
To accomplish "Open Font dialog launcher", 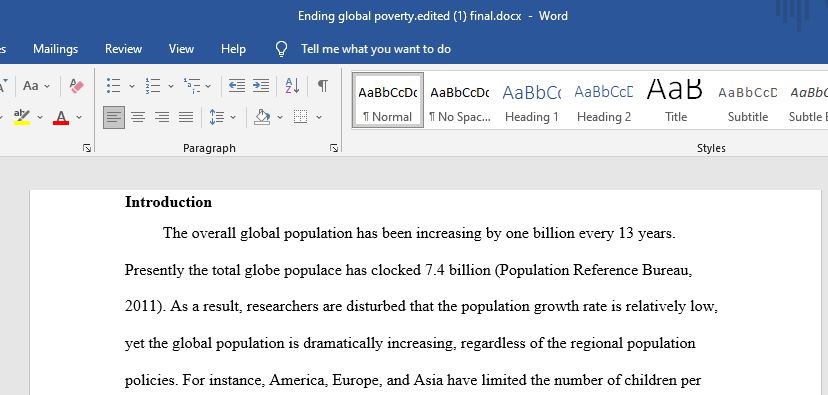I will click(x=87, y=148).
